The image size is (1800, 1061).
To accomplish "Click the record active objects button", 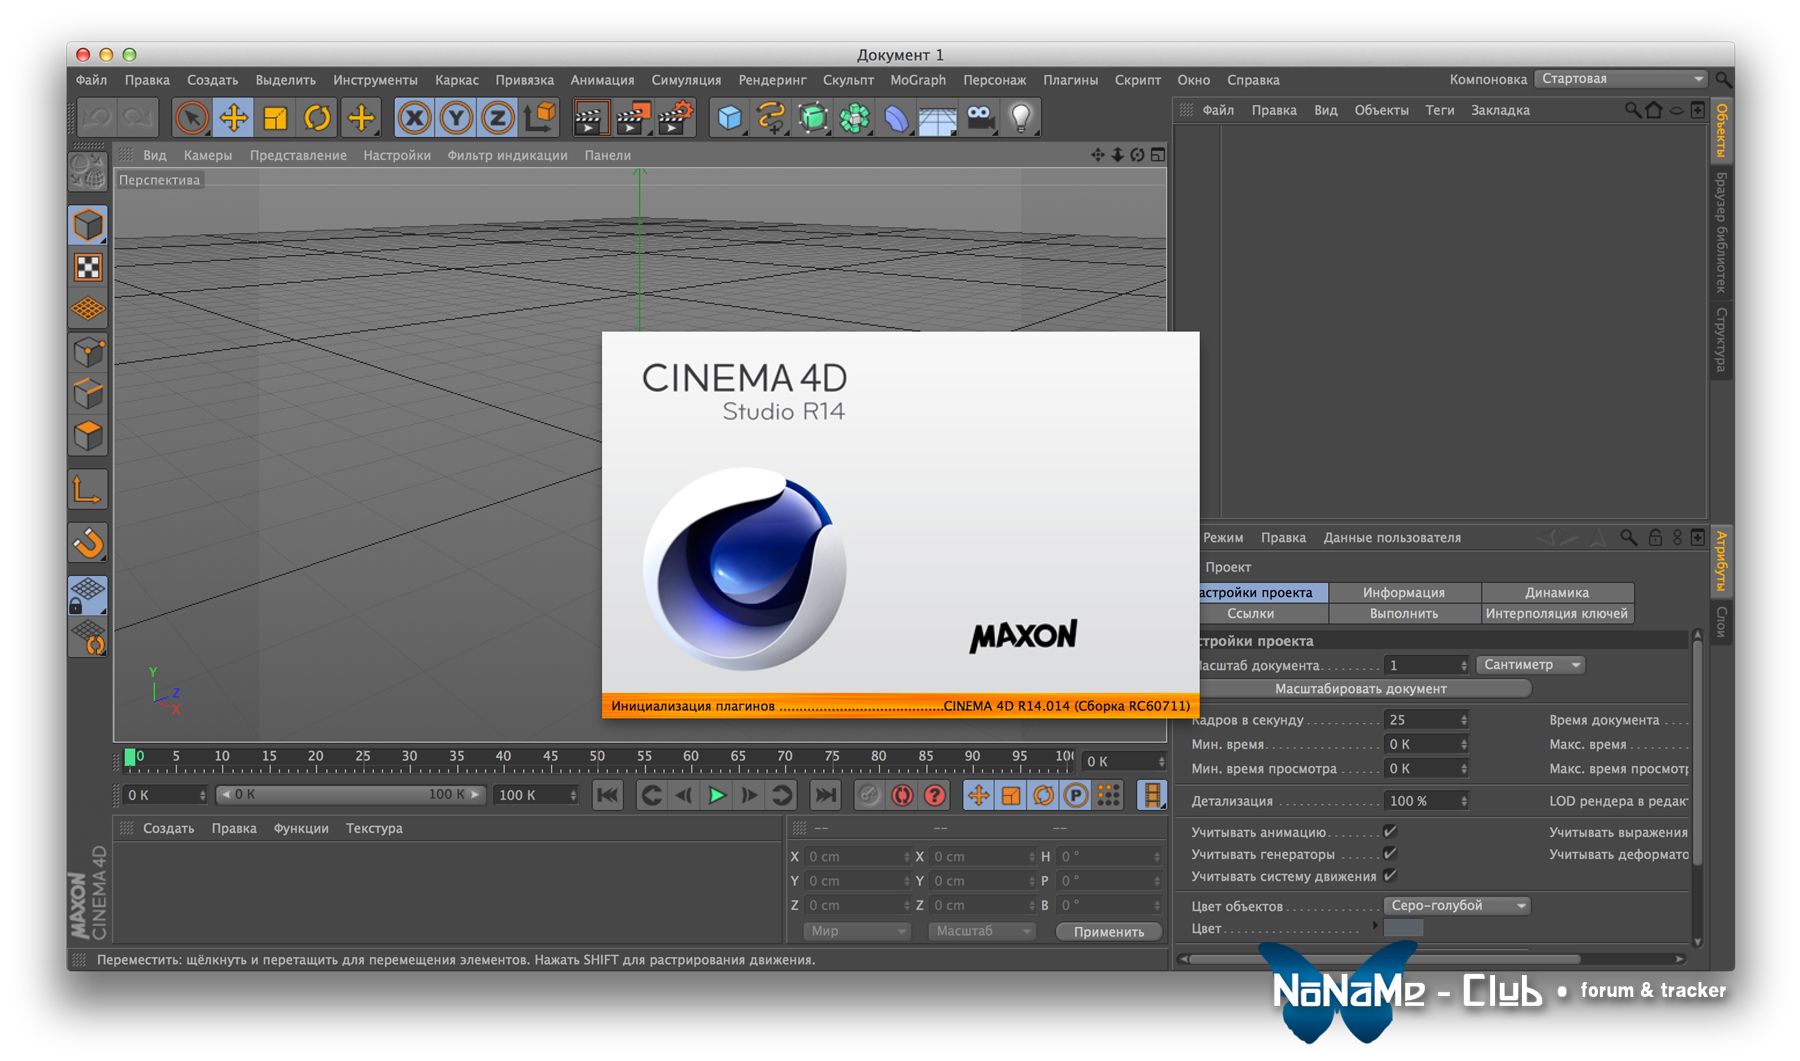I will [x=869, y=796].
